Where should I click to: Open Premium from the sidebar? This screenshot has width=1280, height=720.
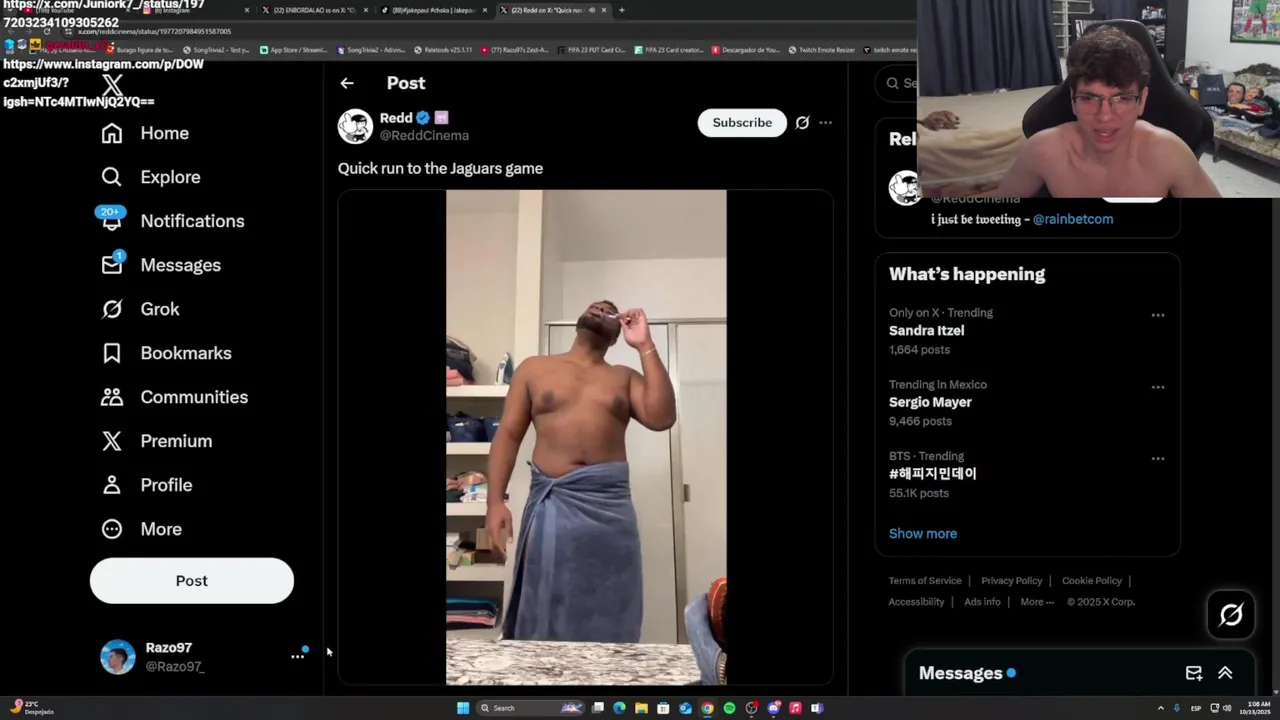(156, 441)
